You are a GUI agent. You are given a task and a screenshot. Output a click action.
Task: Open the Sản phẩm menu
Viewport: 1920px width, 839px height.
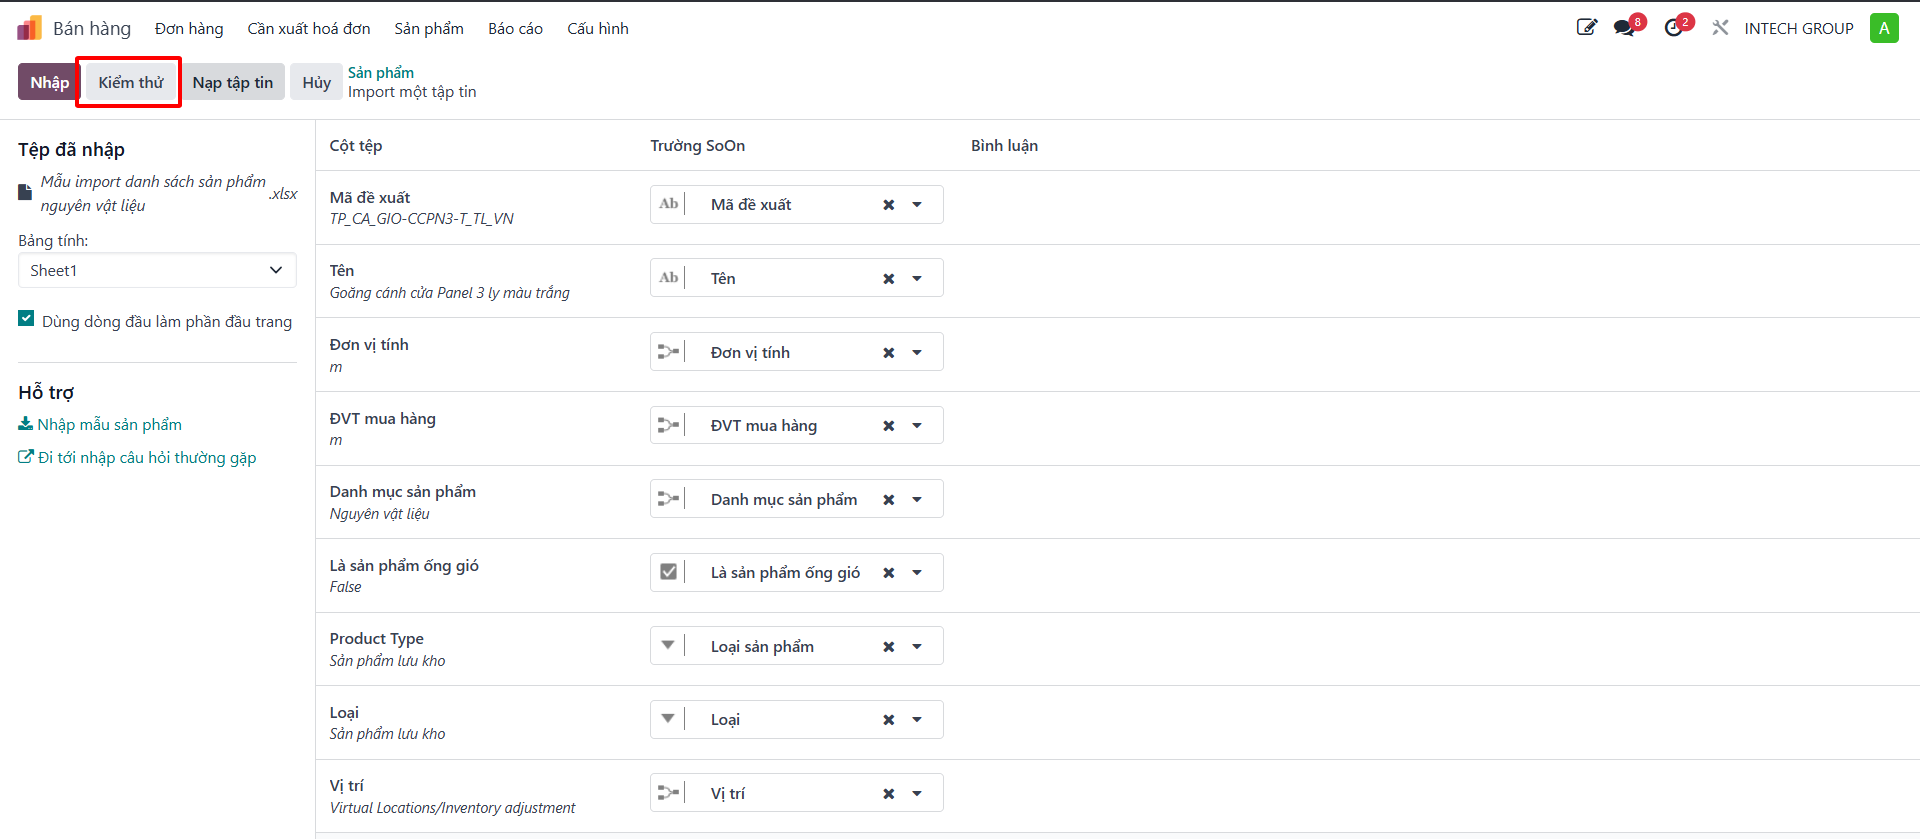[429, 28]
